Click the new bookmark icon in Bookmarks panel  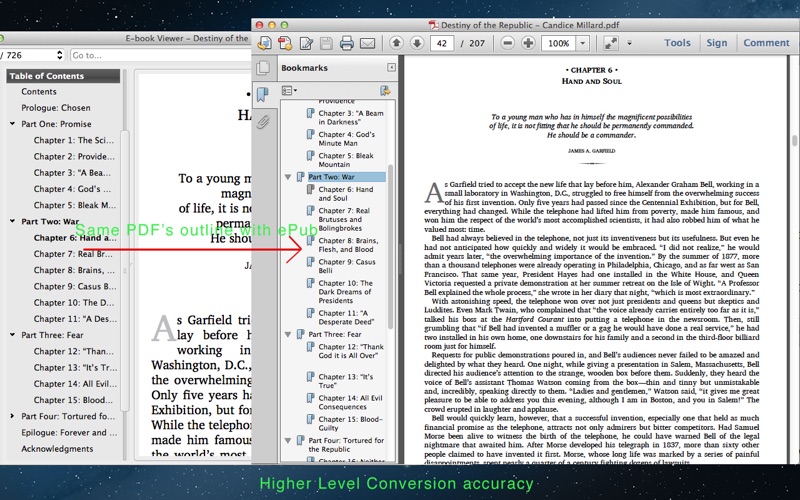[x=385, y=91]
